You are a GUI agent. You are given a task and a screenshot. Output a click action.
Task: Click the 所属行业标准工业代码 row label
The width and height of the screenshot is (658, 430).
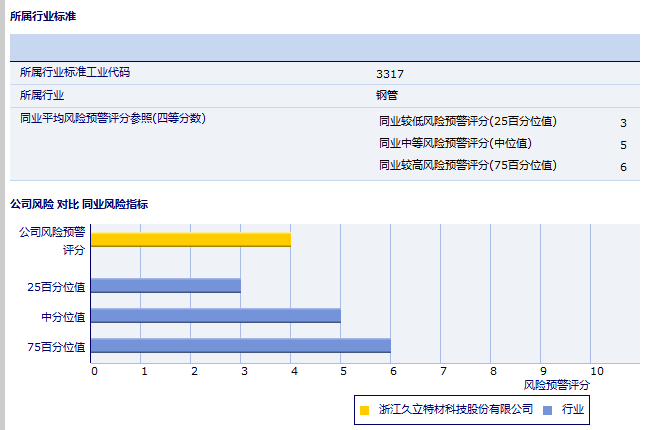(75, 73)
